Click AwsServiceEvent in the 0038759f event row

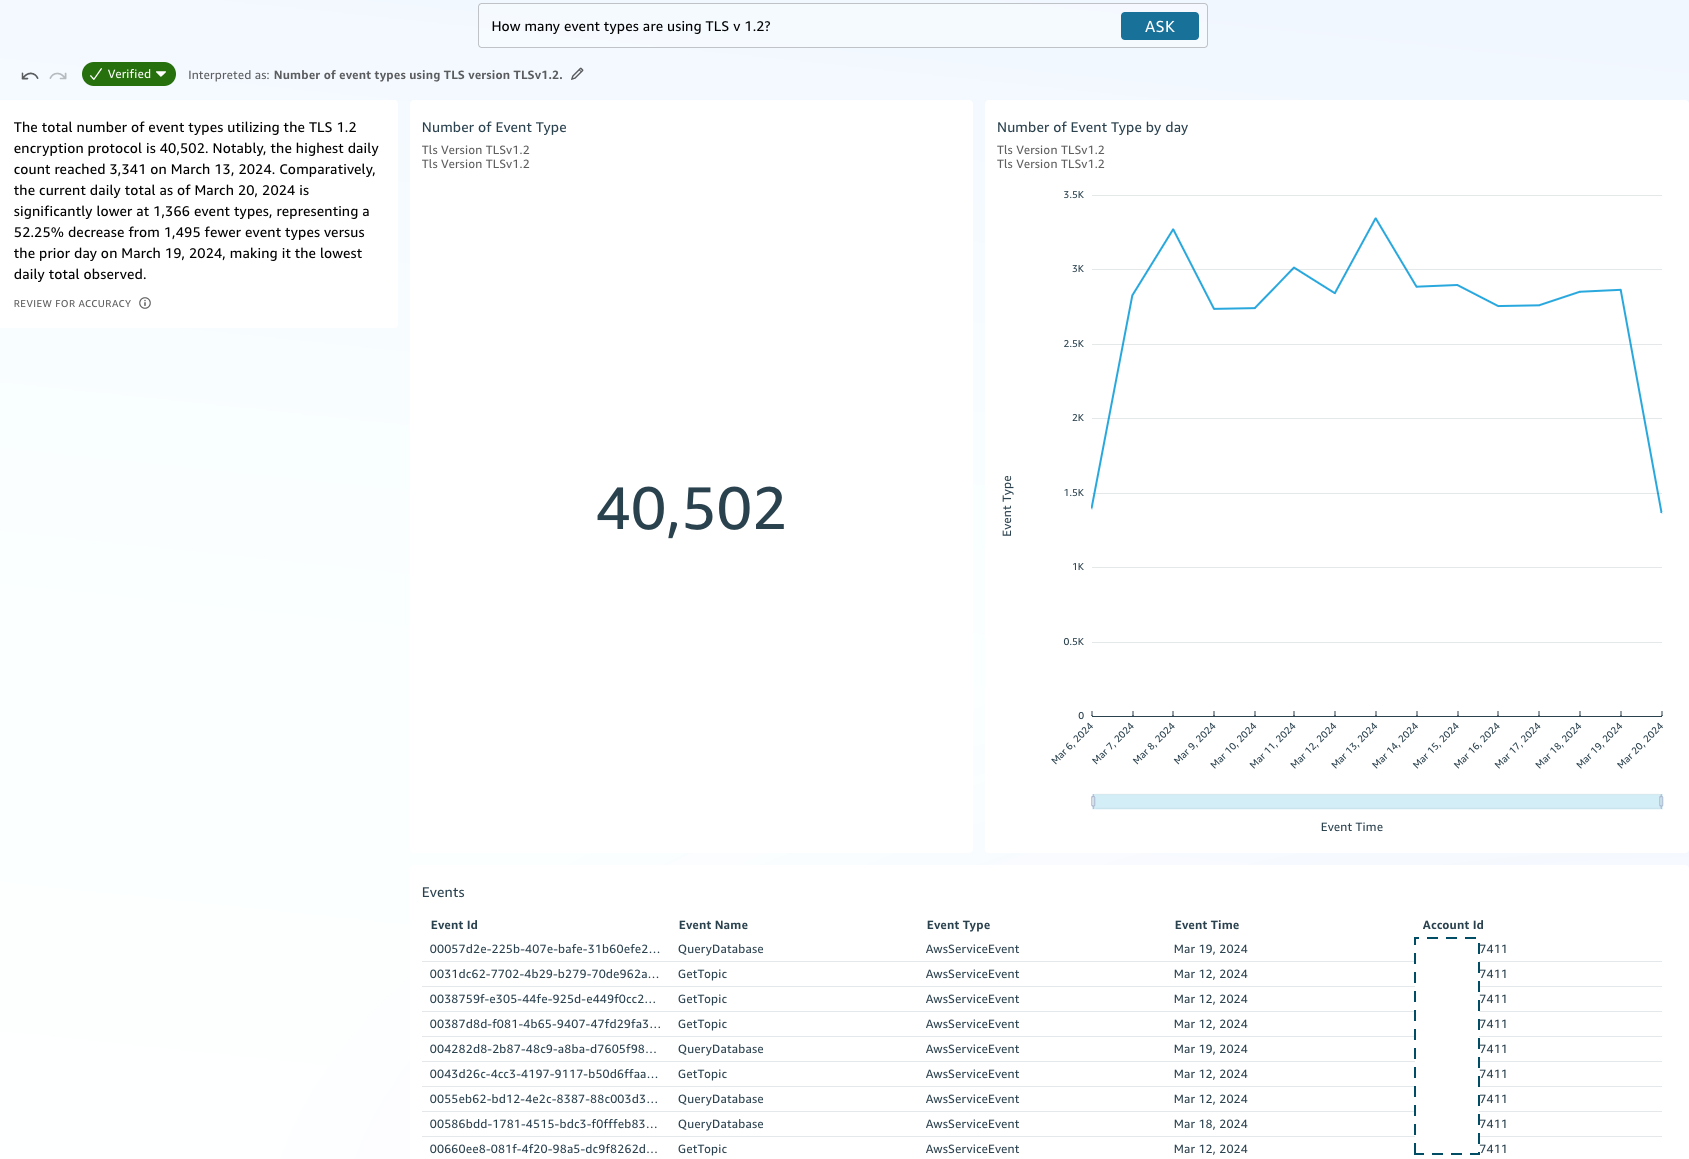pos(972,999)
